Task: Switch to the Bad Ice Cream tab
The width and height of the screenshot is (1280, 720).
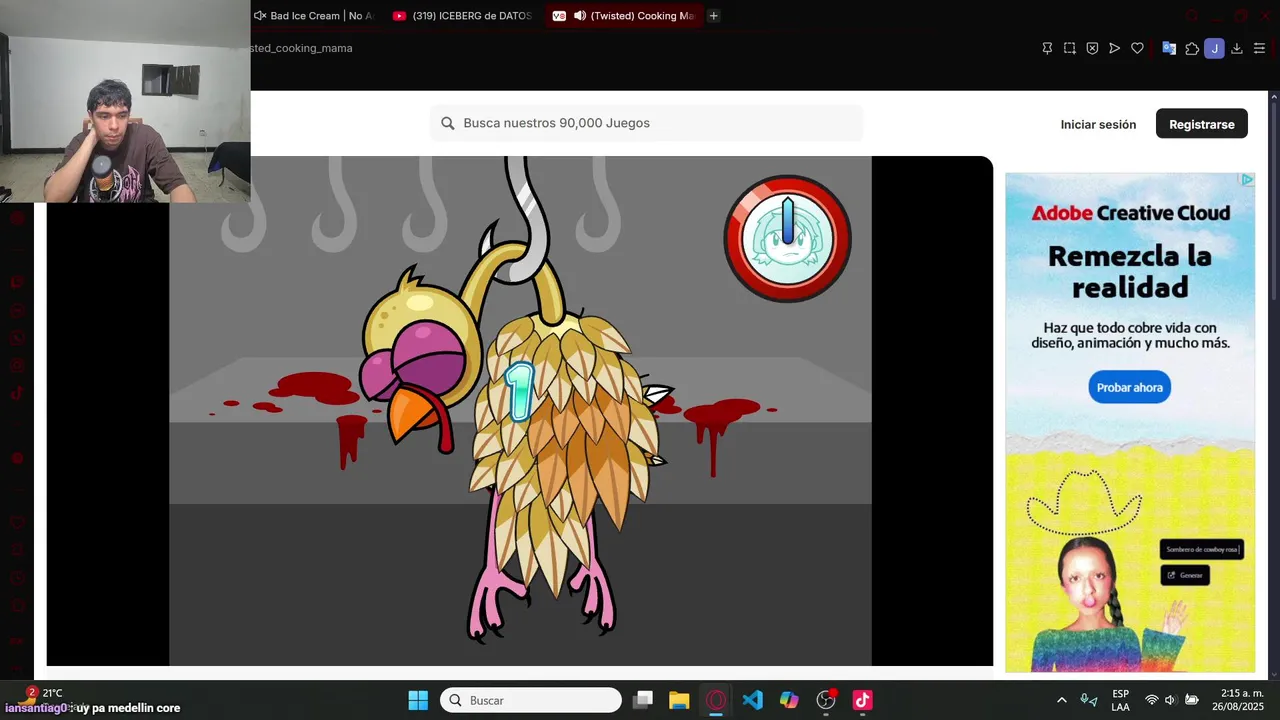Action: pos(313,16)
